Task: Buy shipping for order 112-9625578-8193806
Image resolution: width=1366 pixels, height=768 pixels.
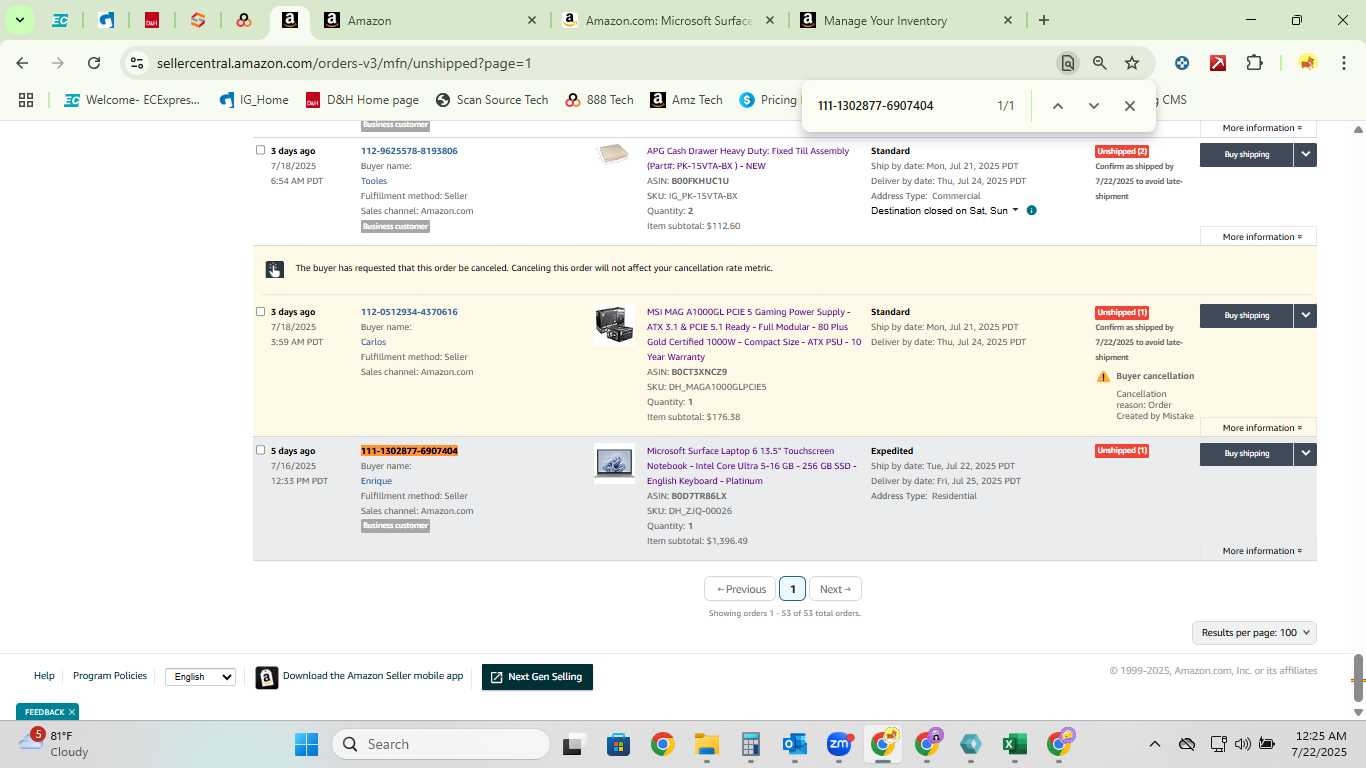Action: point(1246,154)
